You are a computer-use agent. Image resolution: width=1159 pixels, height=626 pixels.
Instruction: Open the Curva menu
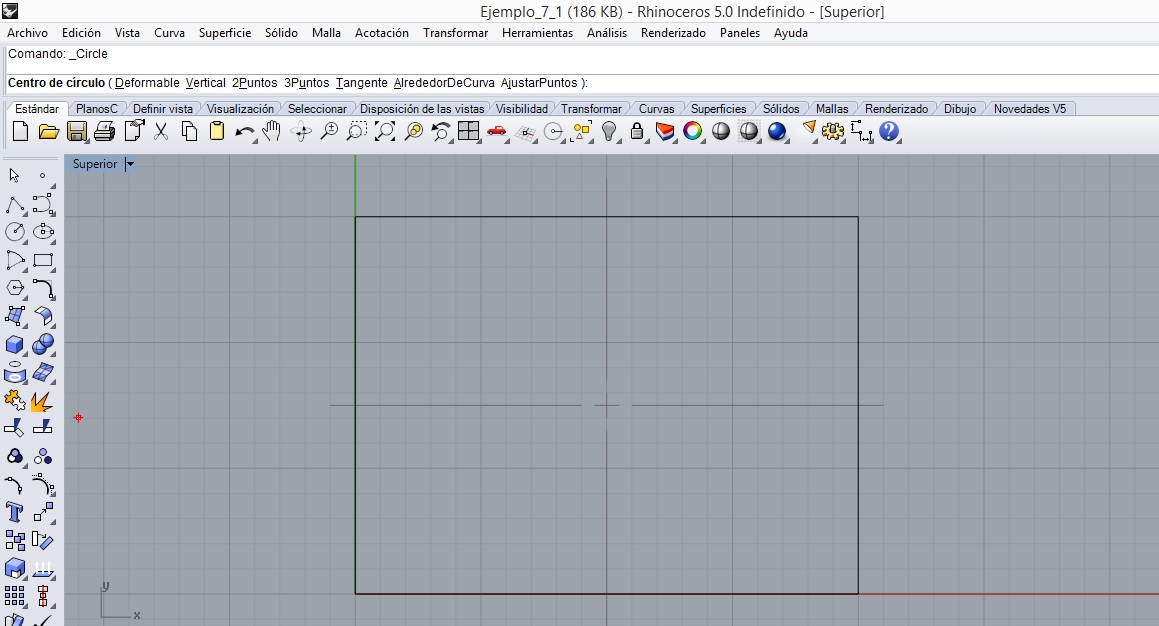pyautogui.click(x=169, y=33)
